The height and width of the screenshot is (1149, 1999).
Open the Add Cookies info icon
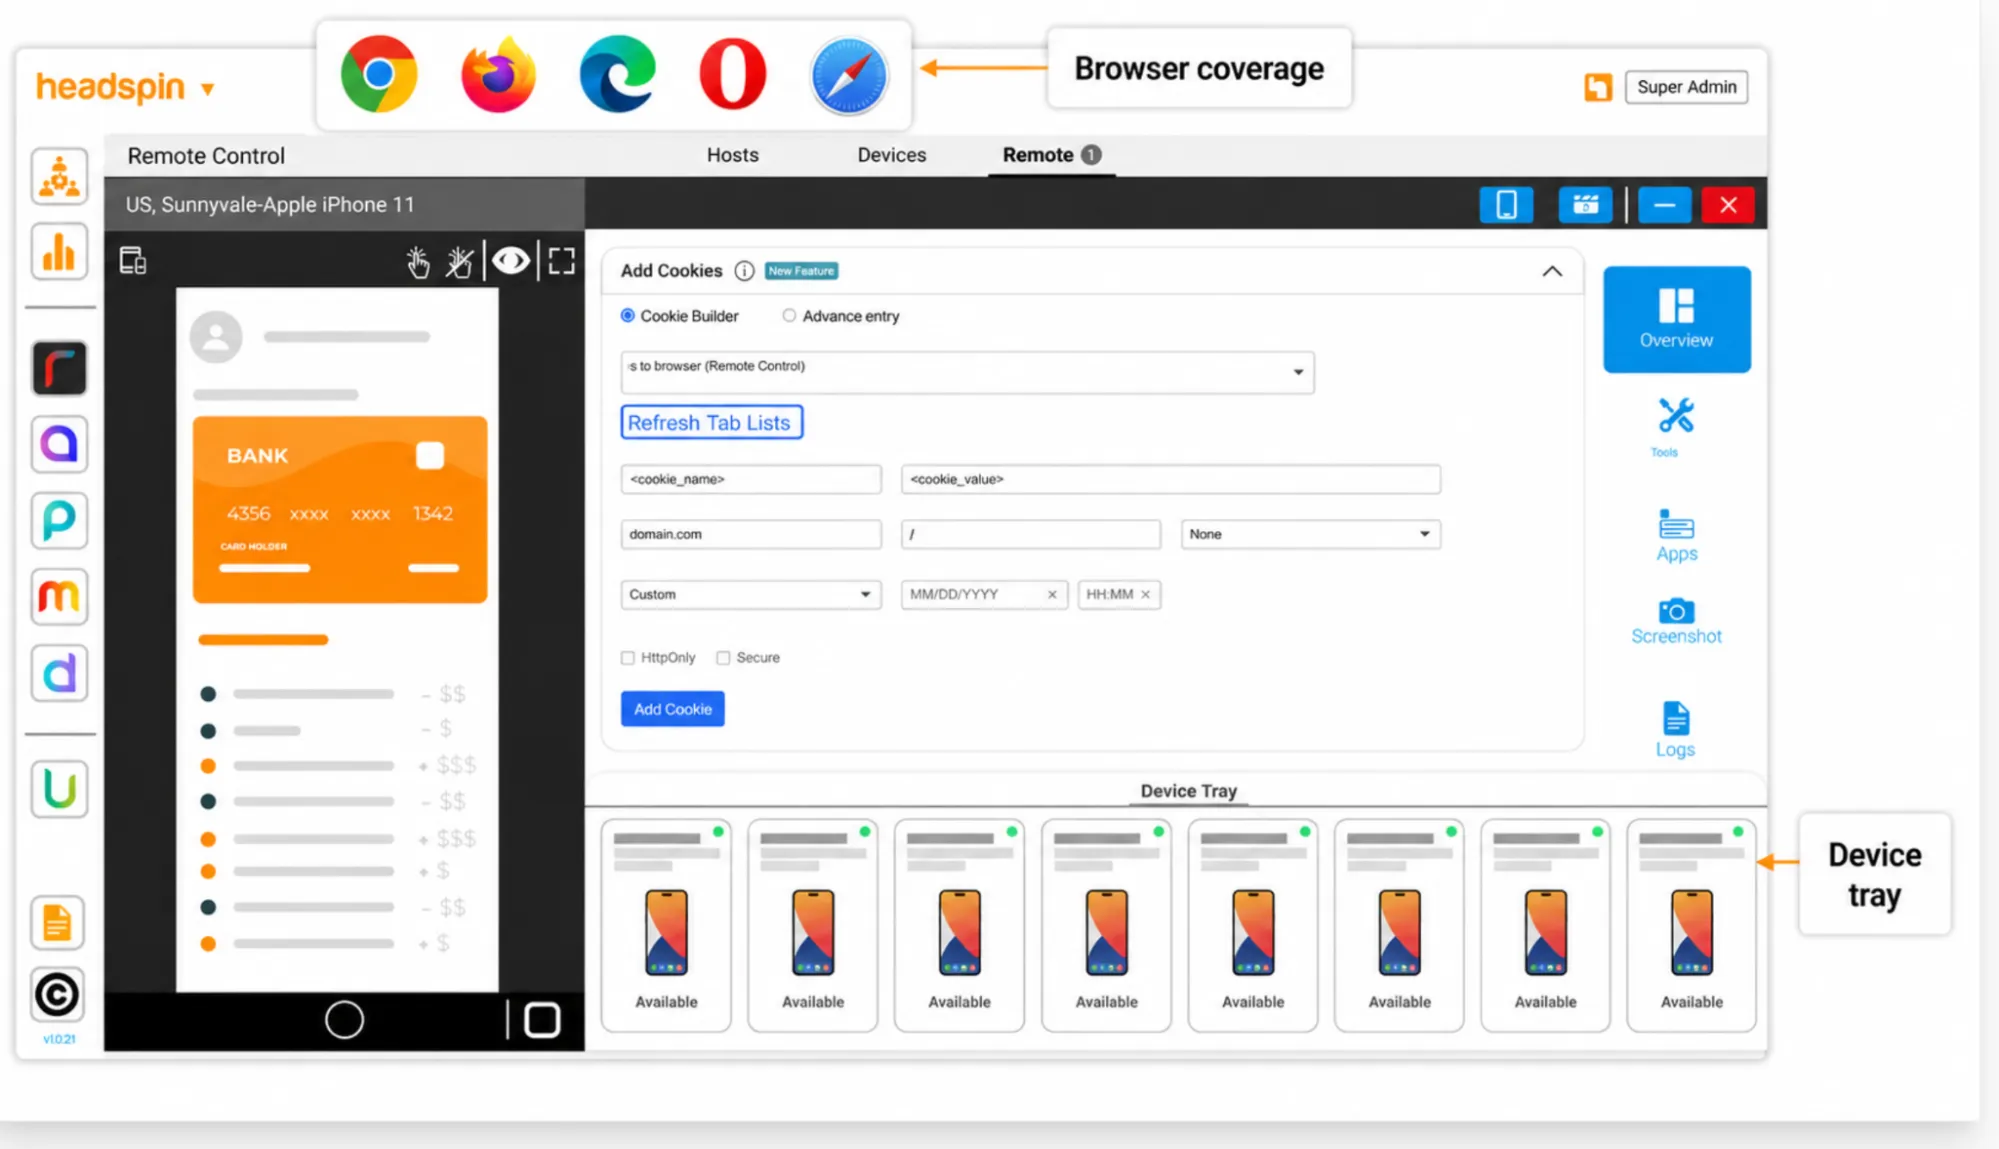[x=744, y=271]
